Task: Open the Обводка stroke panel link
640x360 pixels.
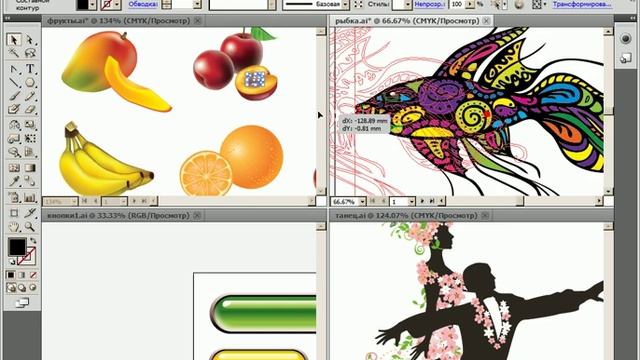Action: (x=143, y=4)
